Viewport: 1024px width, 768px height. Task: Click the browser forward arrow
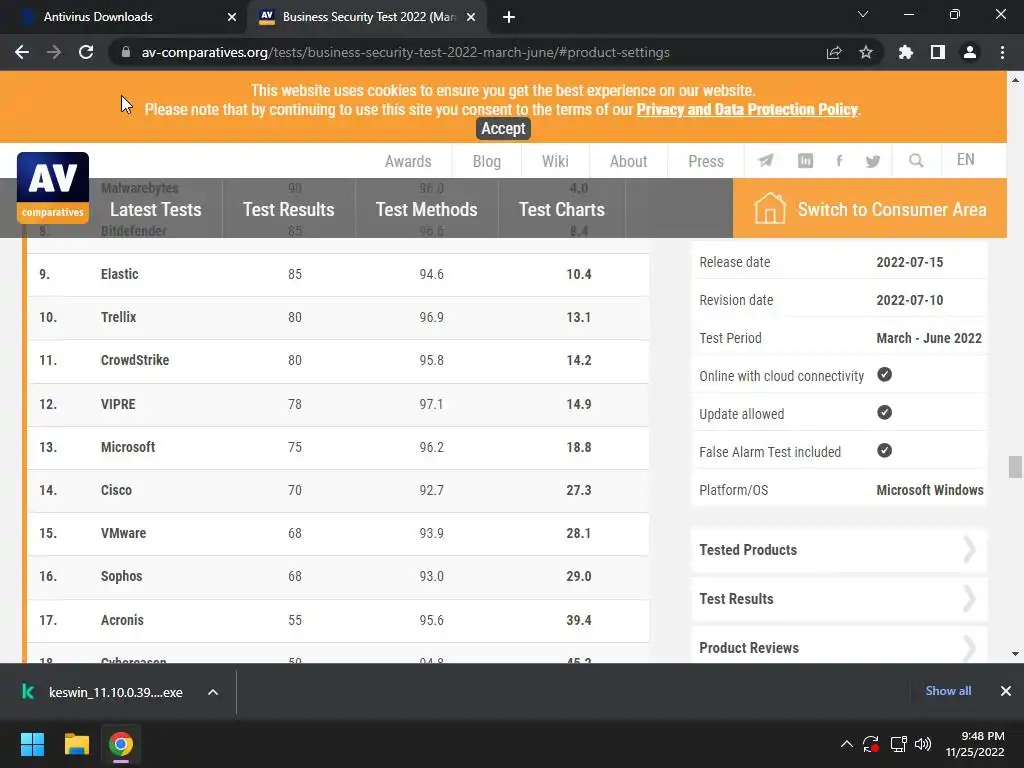pos(54,52)
